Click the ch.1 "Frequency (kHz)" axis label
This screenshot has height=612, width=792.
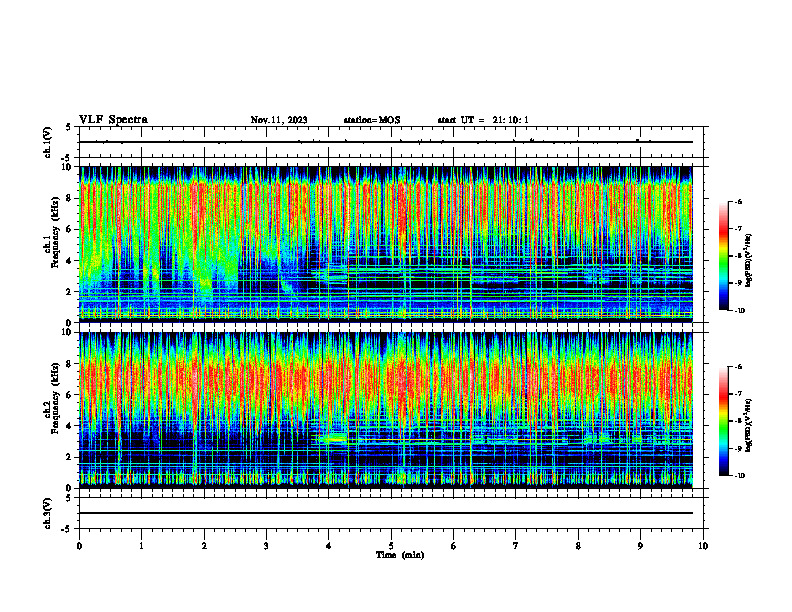pyautogui.click(x=55, y=233)
